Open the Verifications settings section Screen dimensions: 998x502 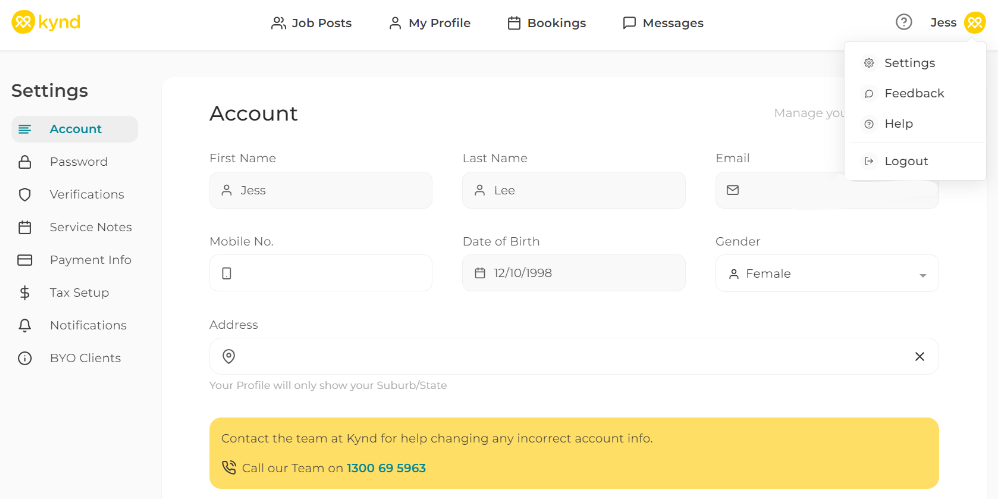click(x=87, y=194)
